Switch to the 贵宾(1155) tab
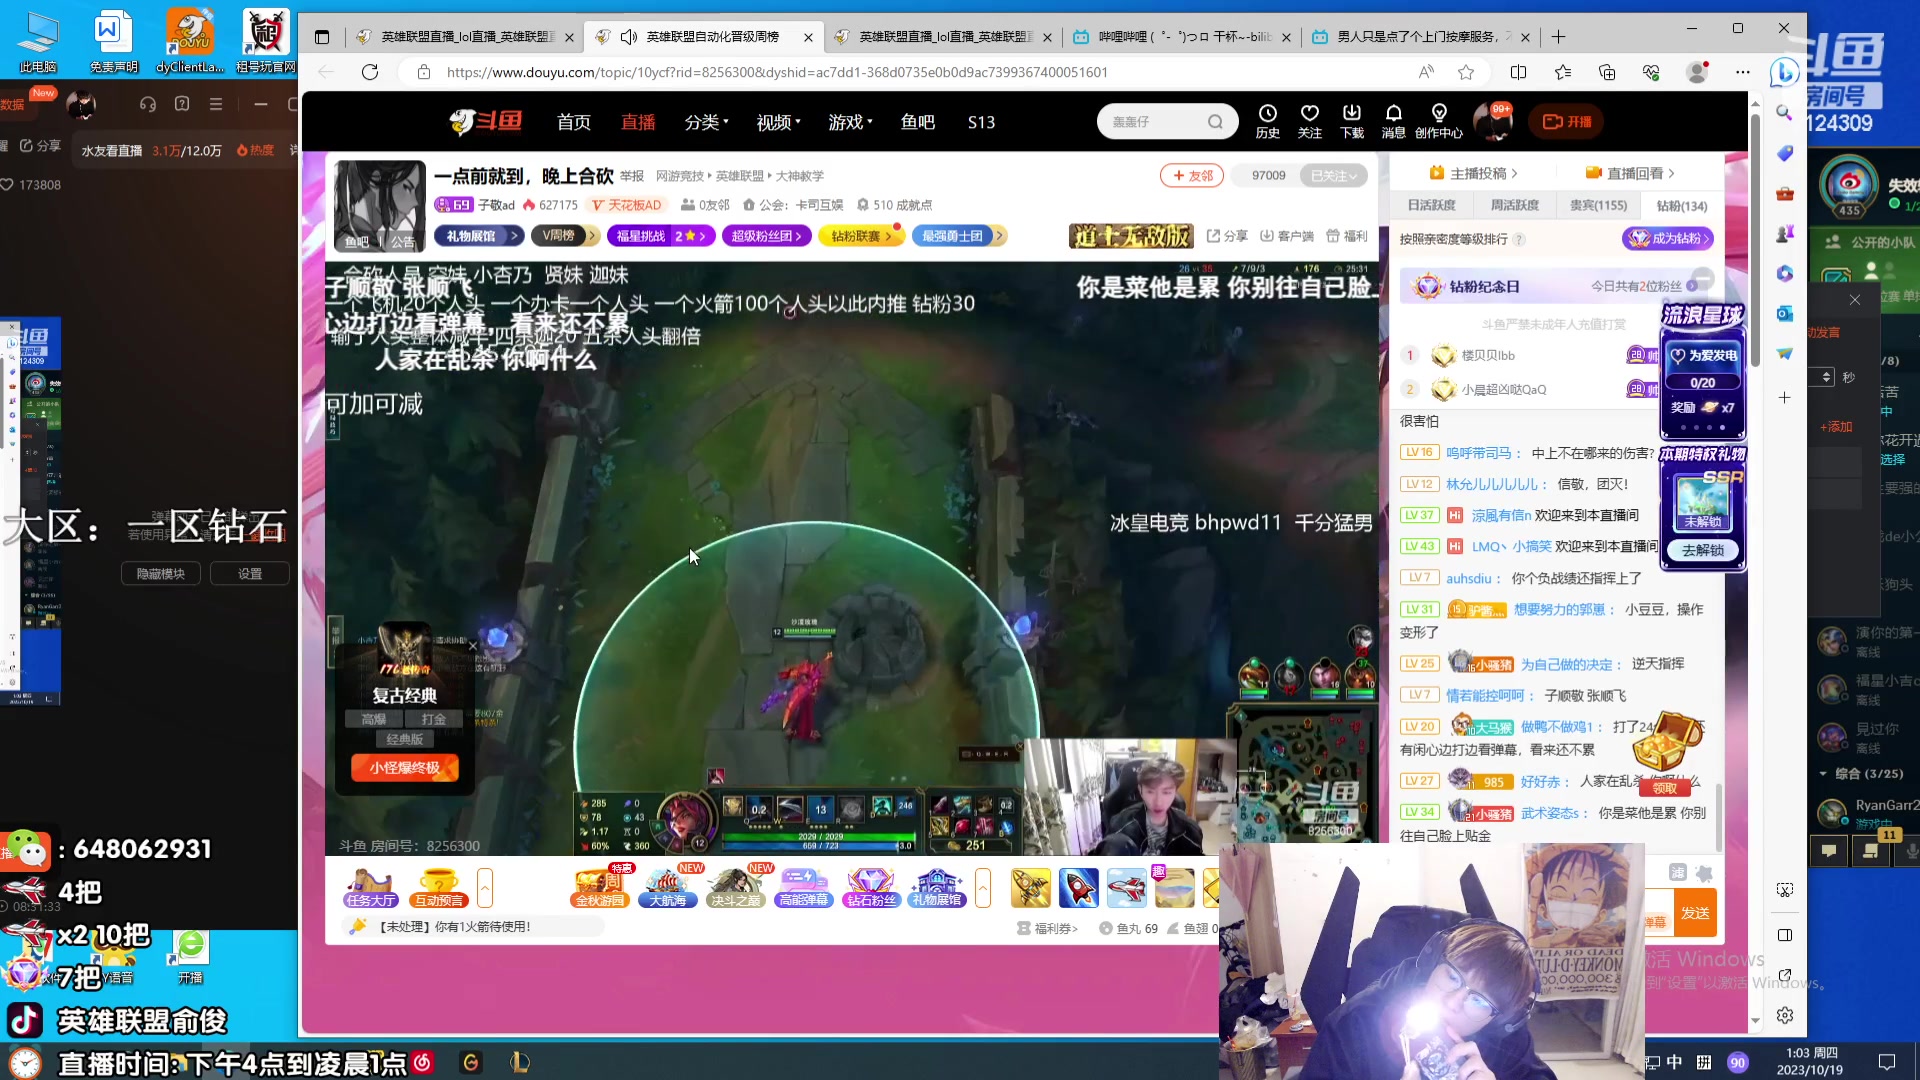The height and width of the screenshot is (1080, 1920). coord(1598,205)
